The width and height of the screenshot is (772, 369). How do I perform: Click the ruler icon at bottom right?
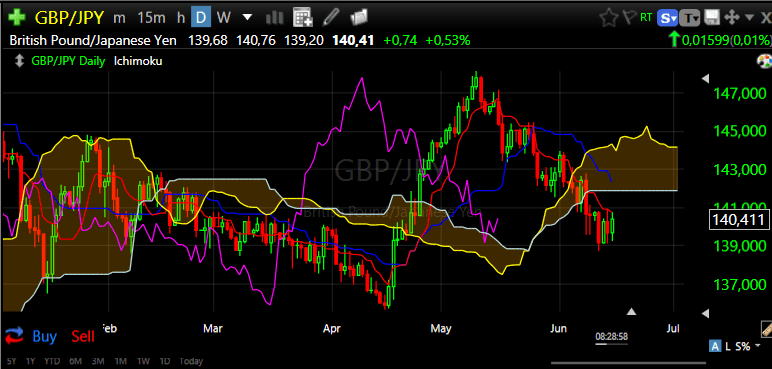click(x=766, y=329)
